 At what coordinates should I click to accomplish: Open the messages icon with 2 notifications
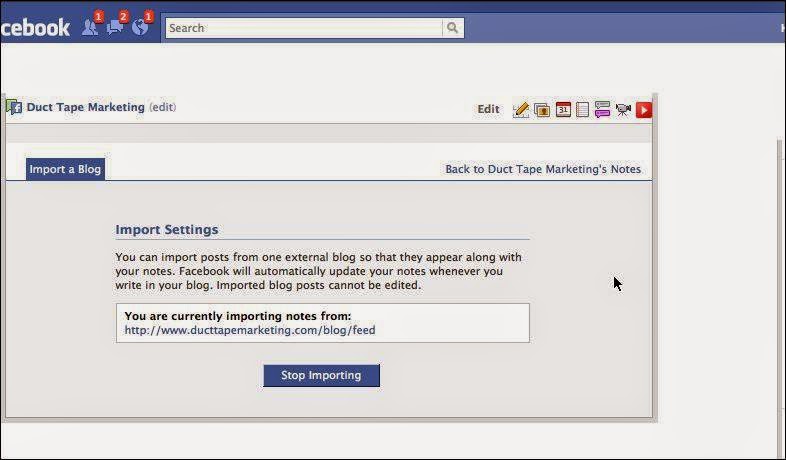tap(115, 27)
